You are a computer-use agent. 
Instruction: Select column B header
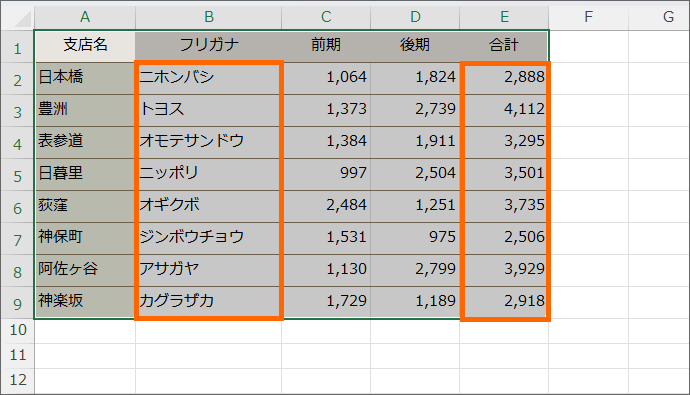click(x=209, y=17)
